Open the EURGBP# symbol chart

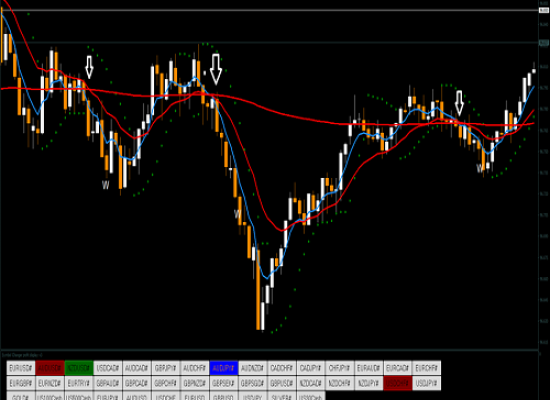[21, 383]
